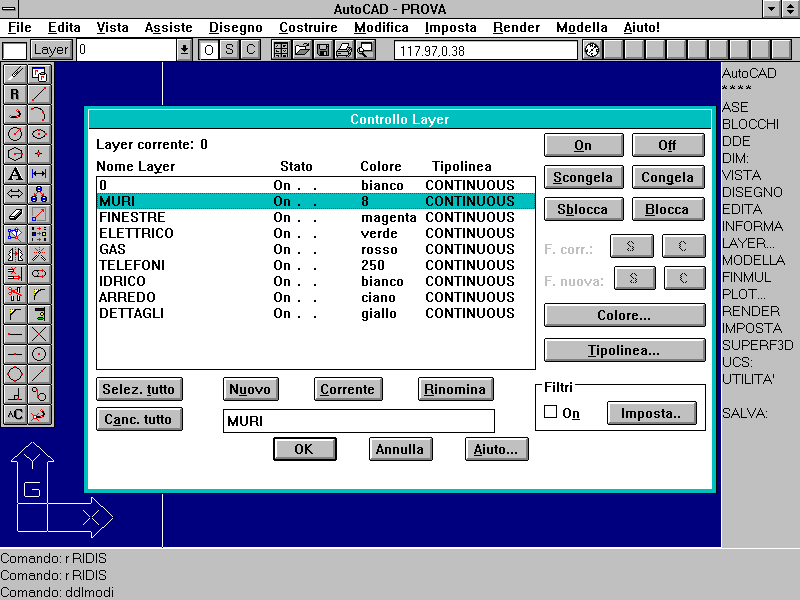Screen dimensions: 800x600
Task: Click the Print icon in the toolbar
Action: [x=344, y=50]
